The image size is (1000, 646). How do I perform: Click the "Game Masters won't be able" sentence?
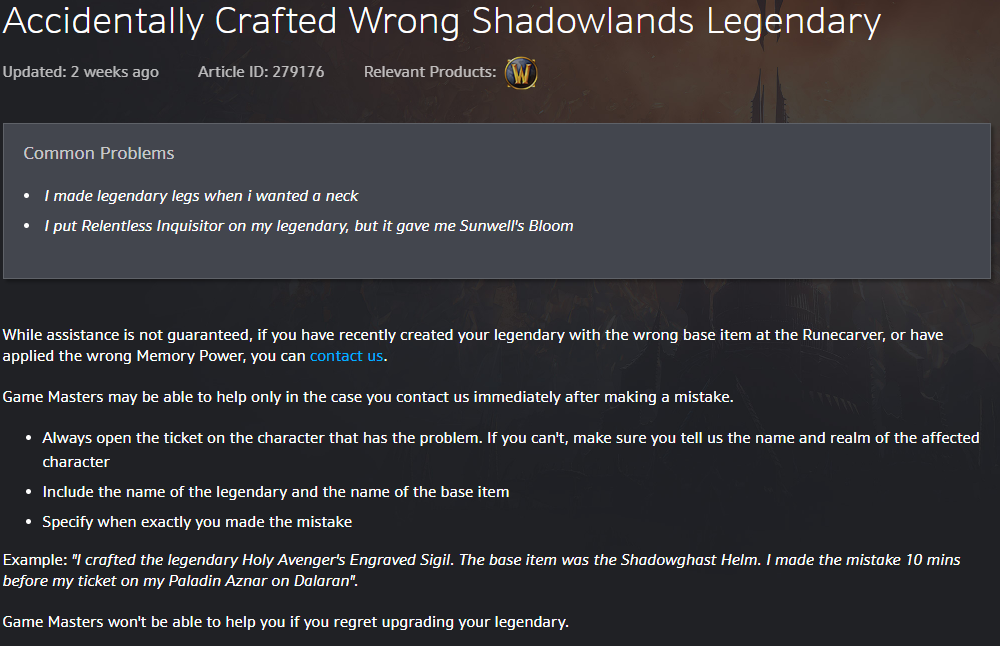point(286,622)
